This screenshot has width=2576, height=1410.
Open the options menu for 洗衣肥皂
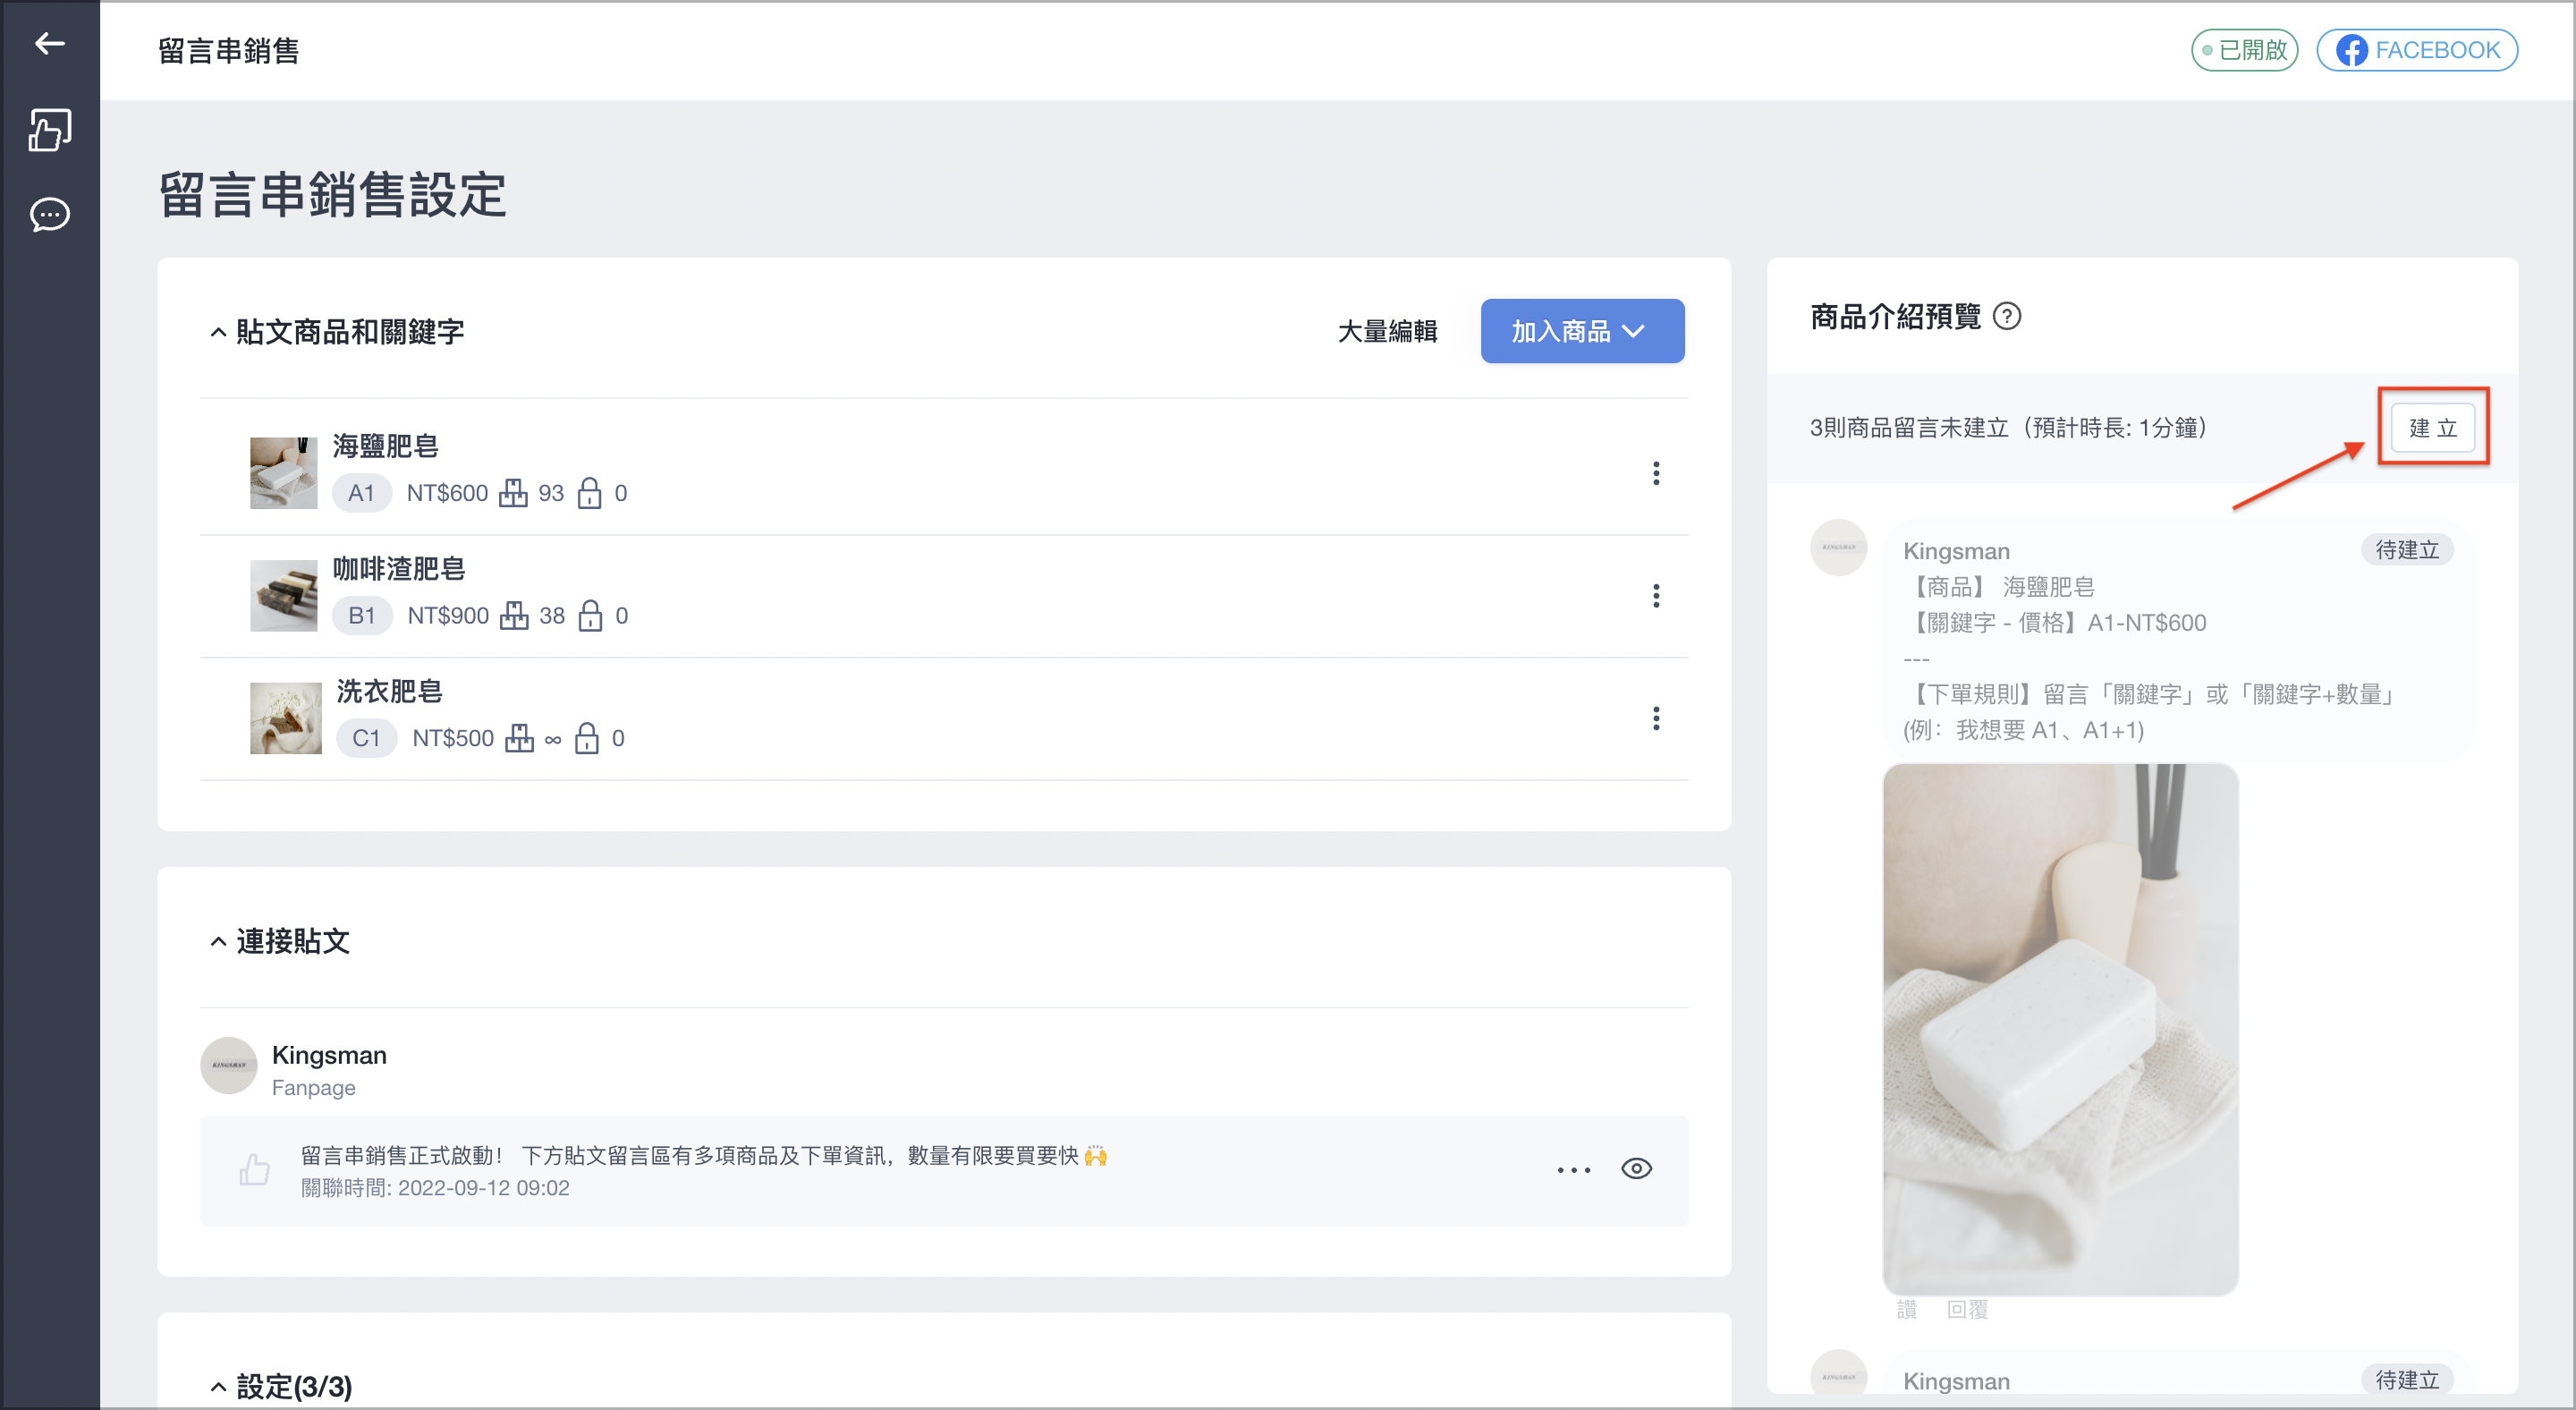[1656, 718]
